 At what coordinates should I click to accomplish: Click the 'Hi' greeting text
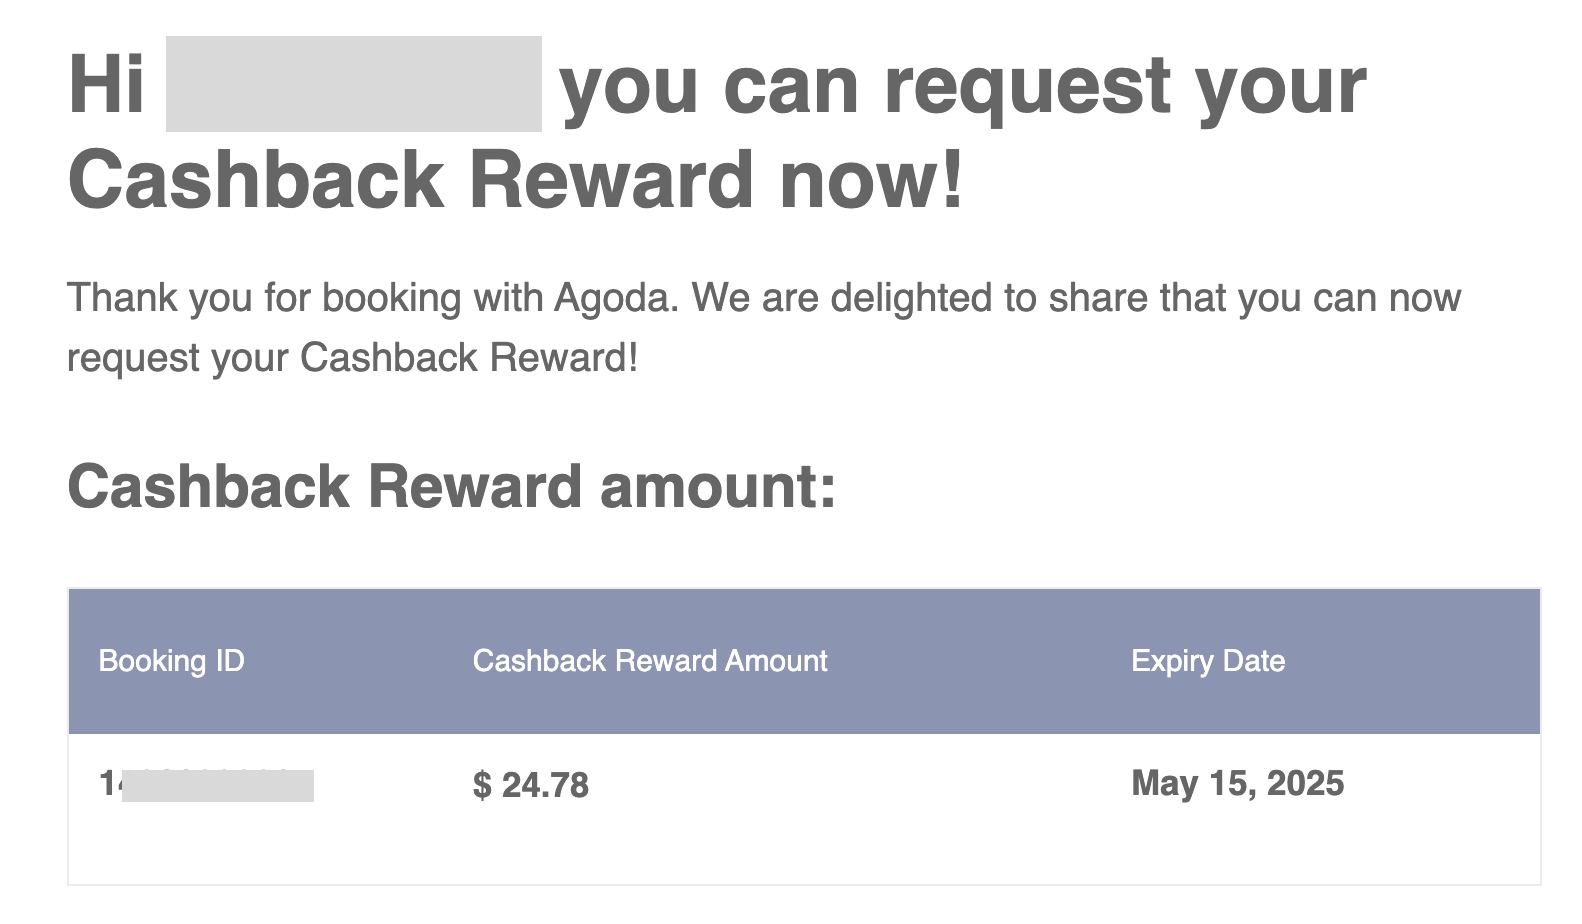[106, 84]
